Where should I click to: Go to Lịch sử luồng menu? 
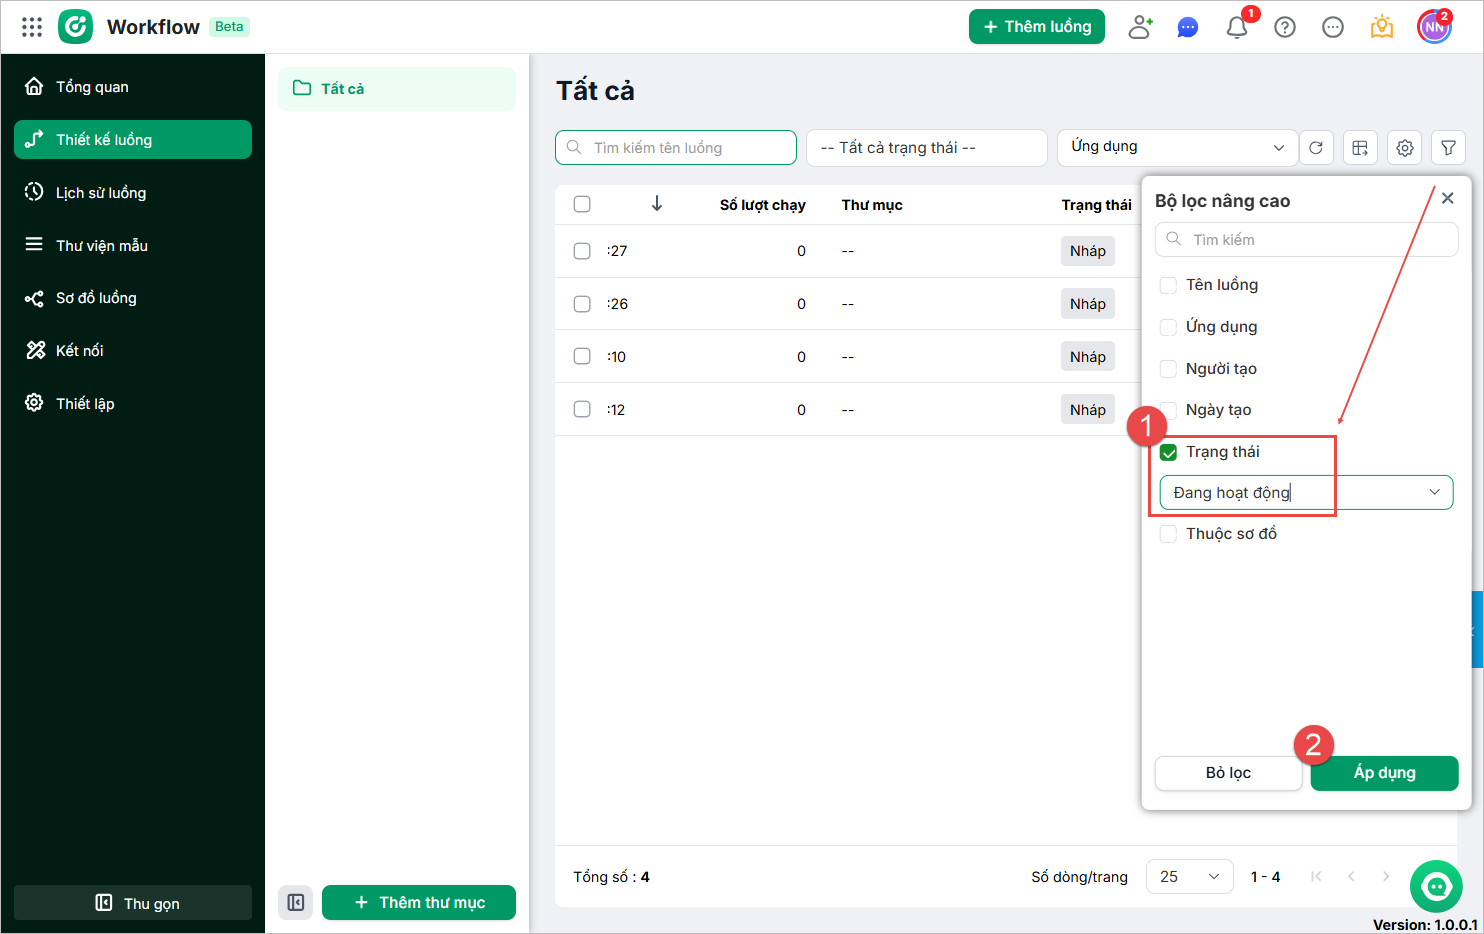[101, 192]
